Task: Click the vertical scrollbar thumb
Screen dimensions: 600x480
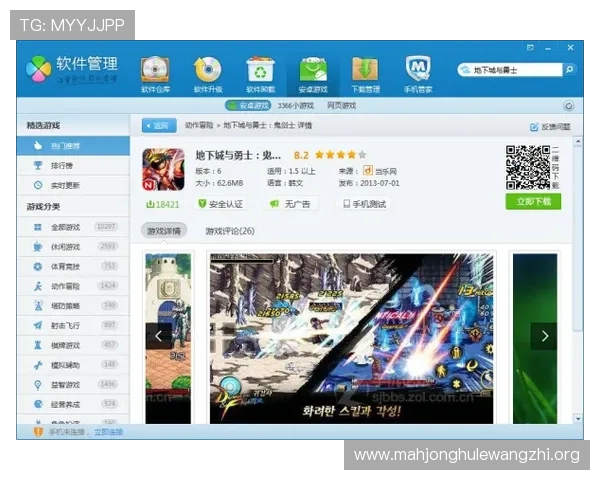Action: click(x=578, y=239)
